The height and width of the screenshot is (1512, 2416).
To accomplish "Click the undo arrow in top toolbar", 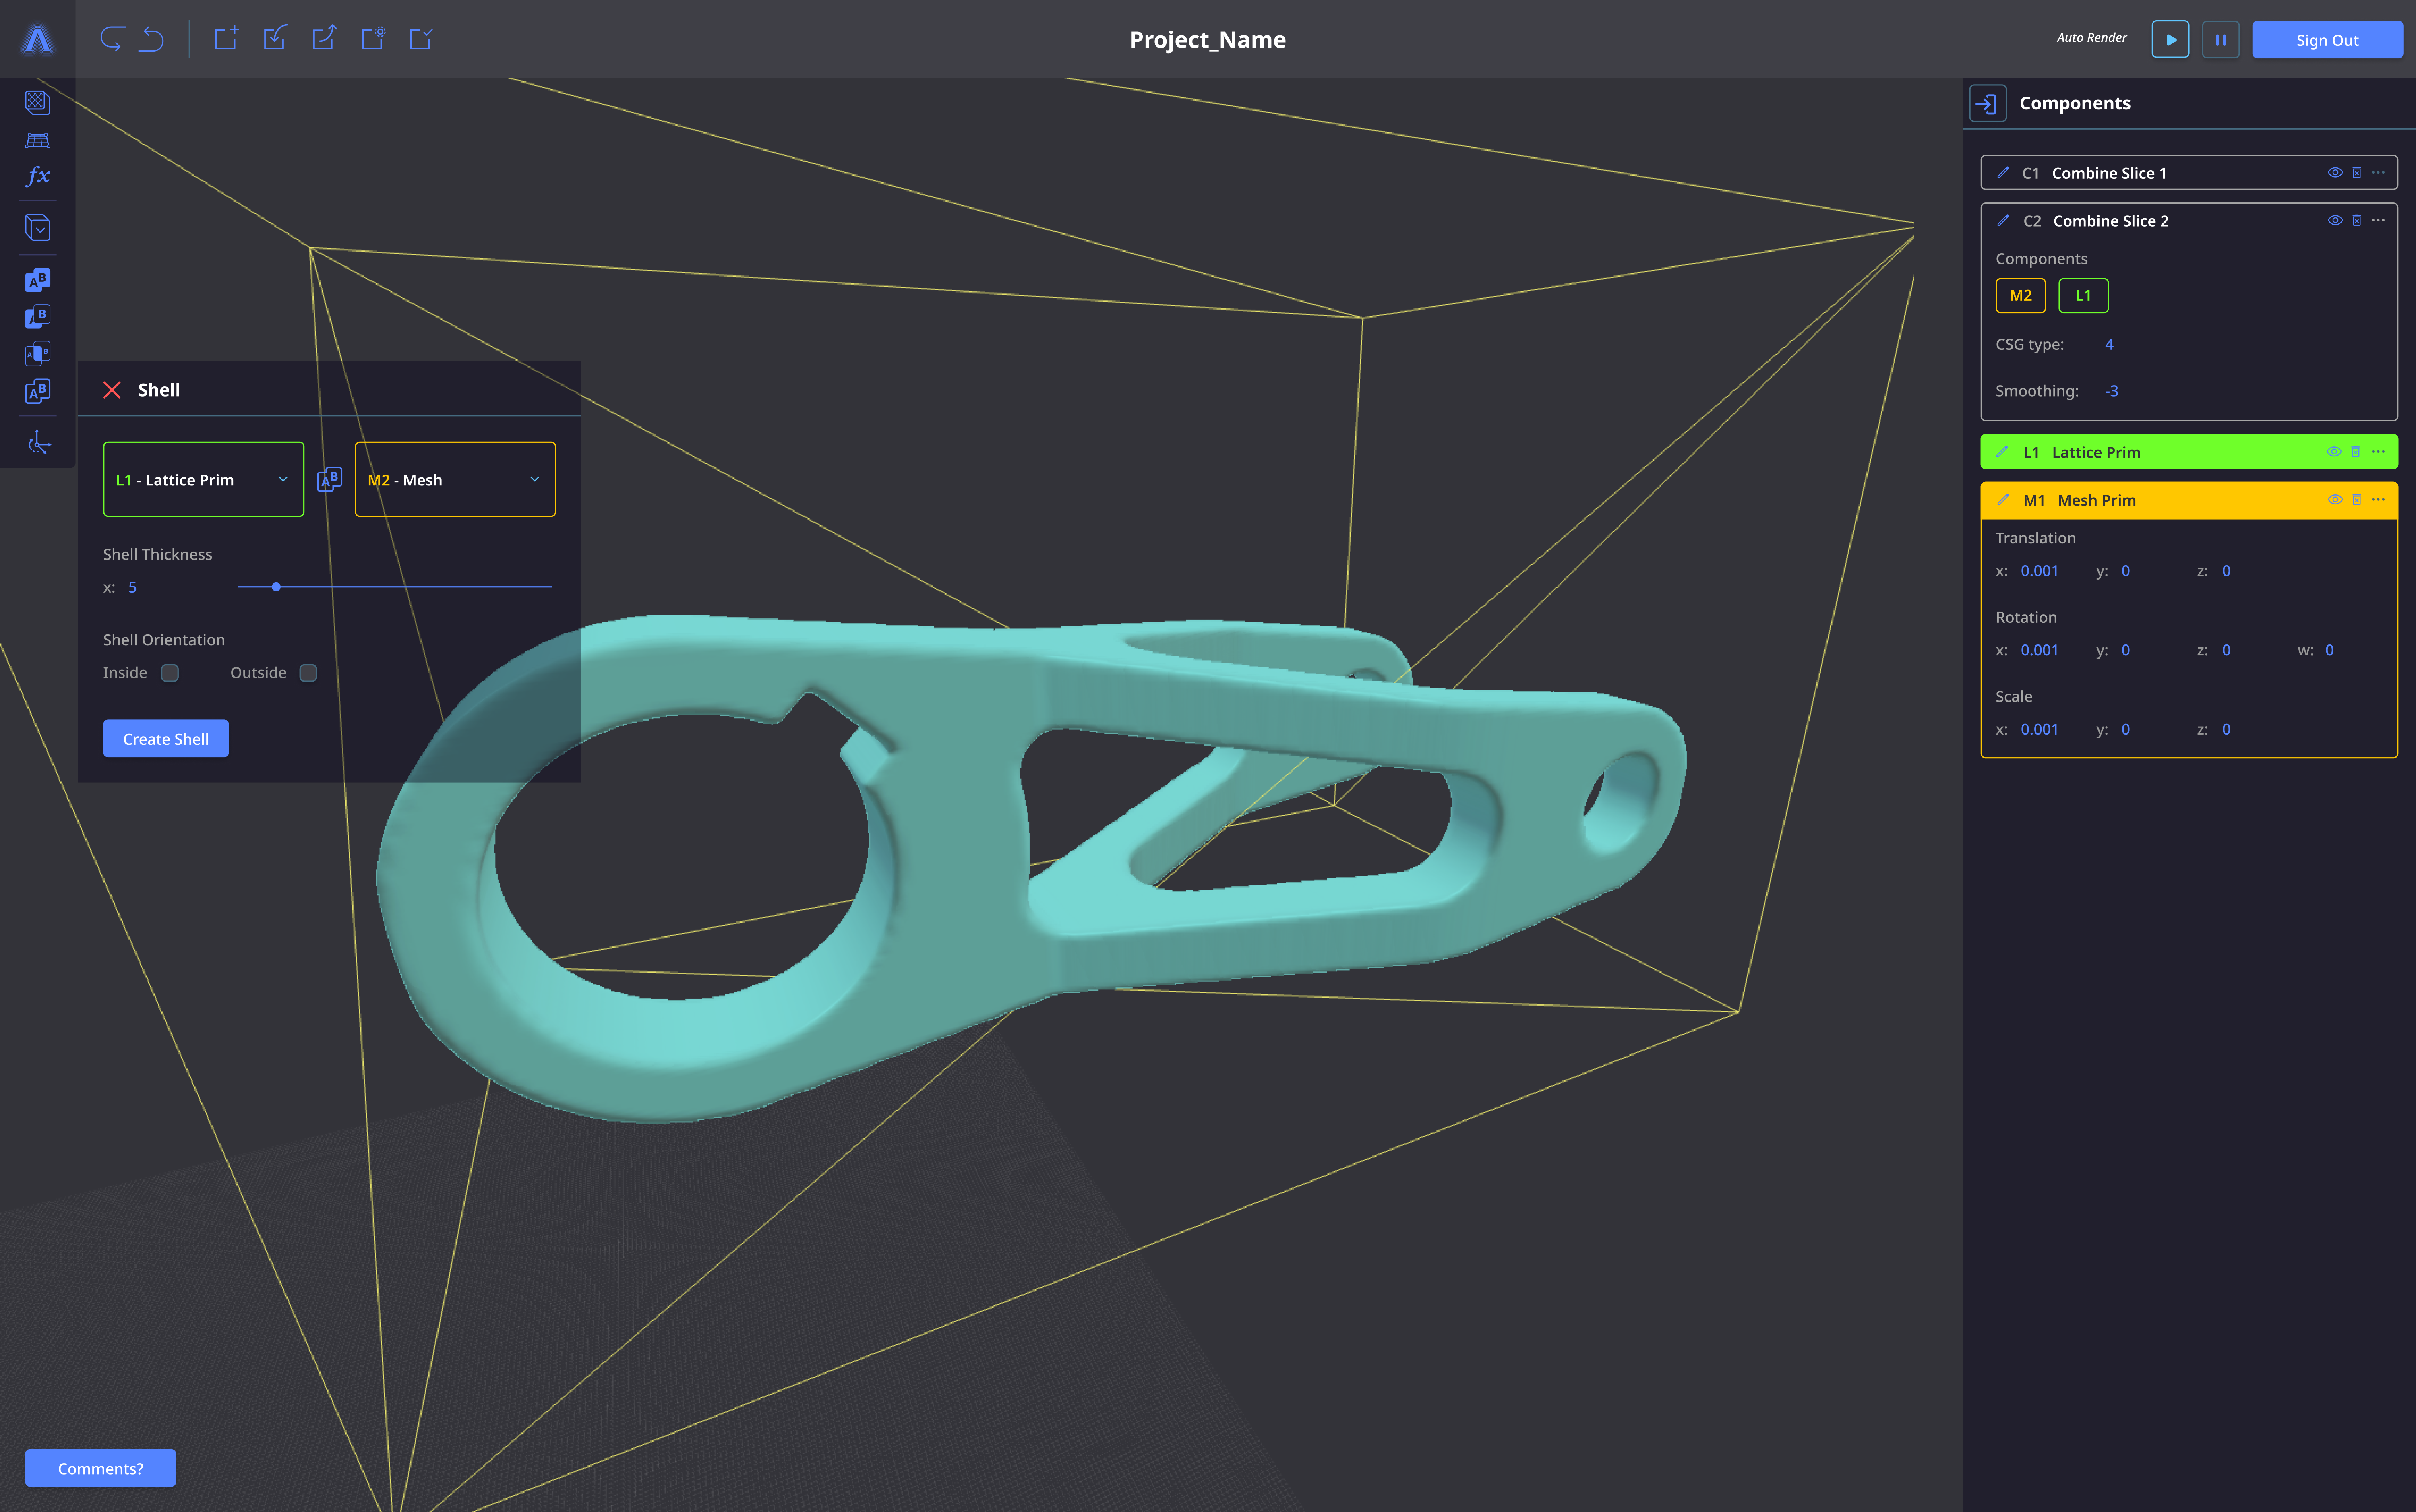I will pos(152,39).
